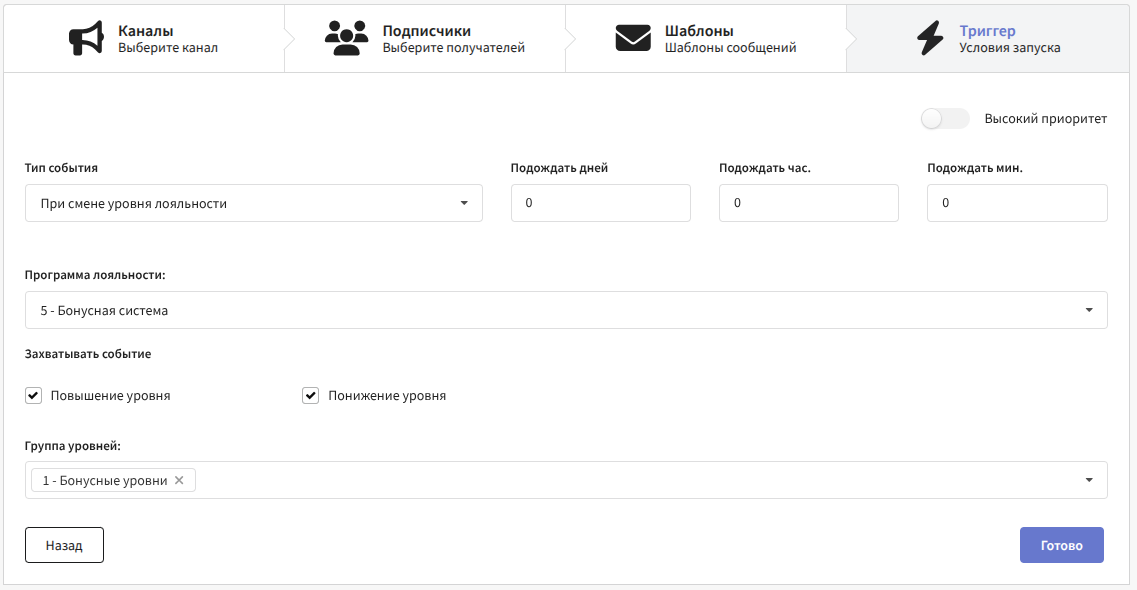Click the envelope icon for Шаблоны
The height and width of the screenshot is (590, 1137).
click(x=632, y=38)
